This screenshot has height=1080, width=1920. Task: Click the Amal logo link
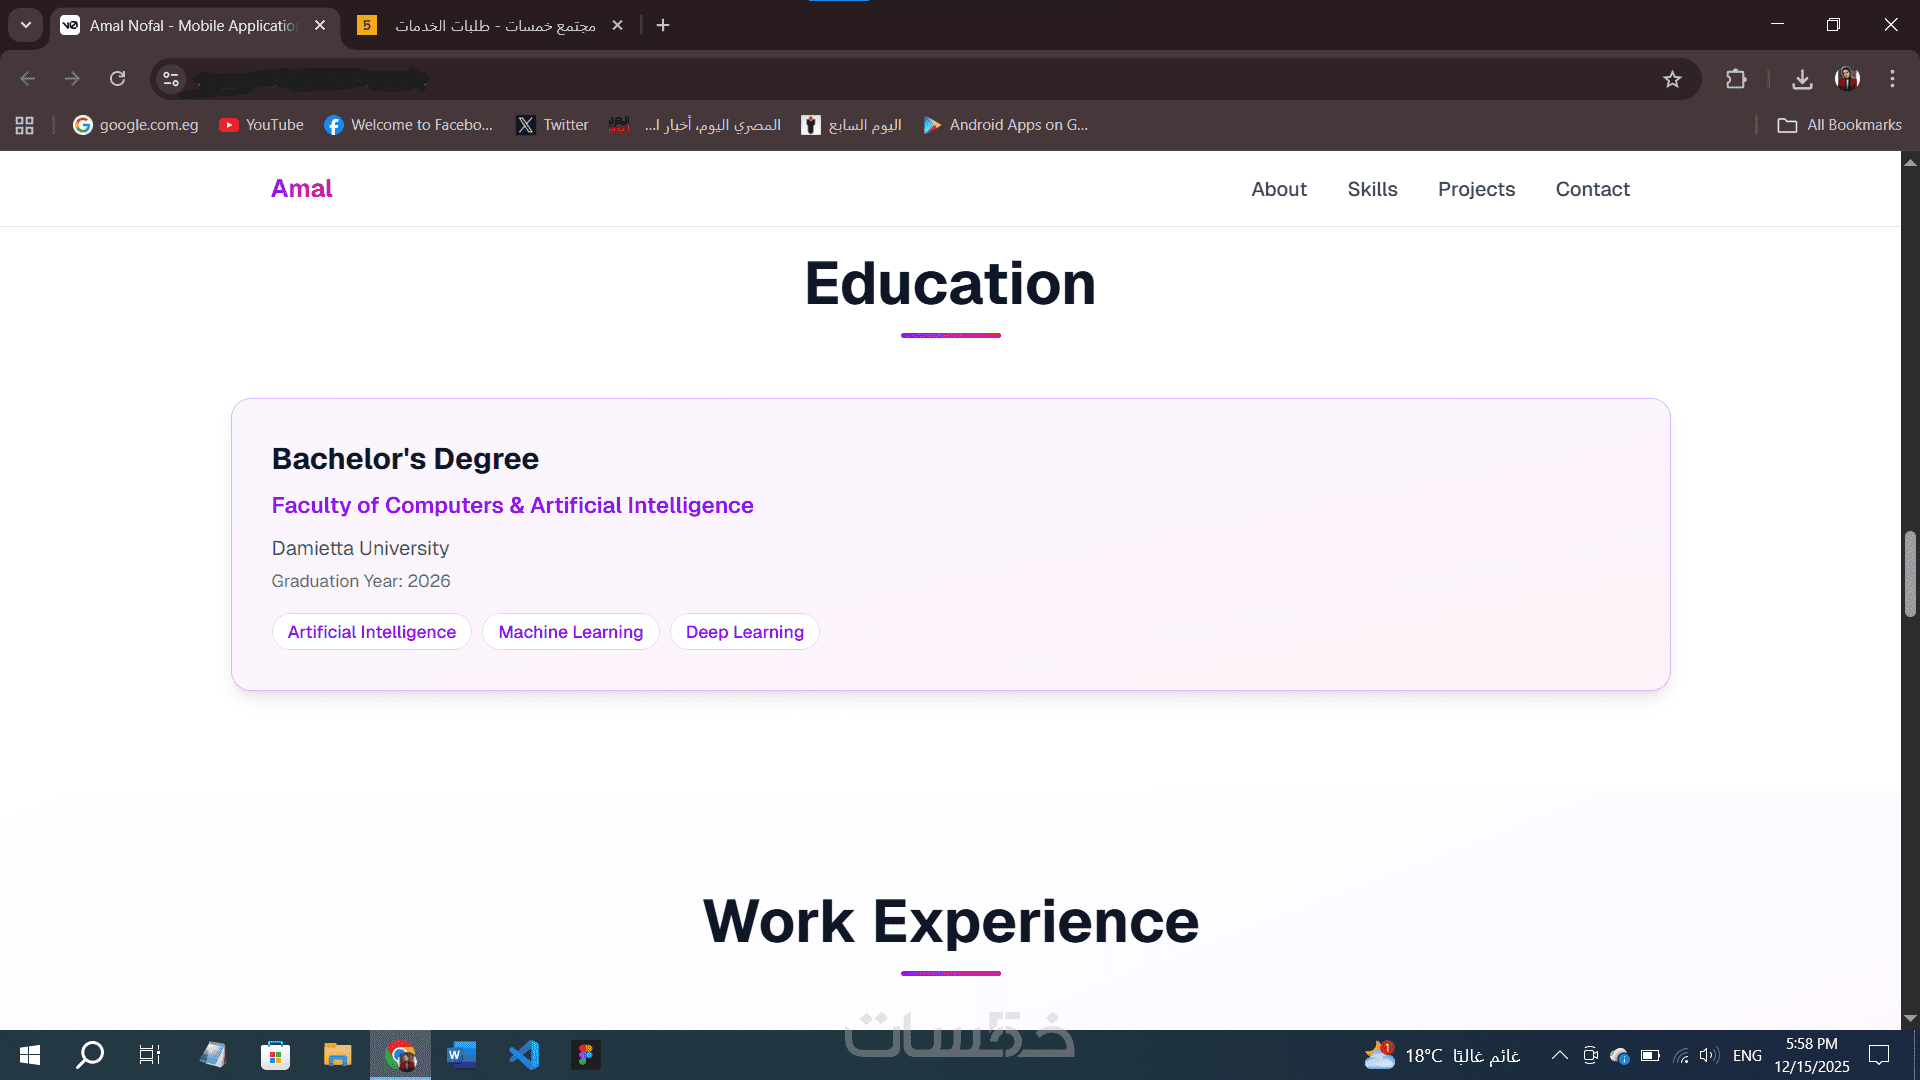301,189
